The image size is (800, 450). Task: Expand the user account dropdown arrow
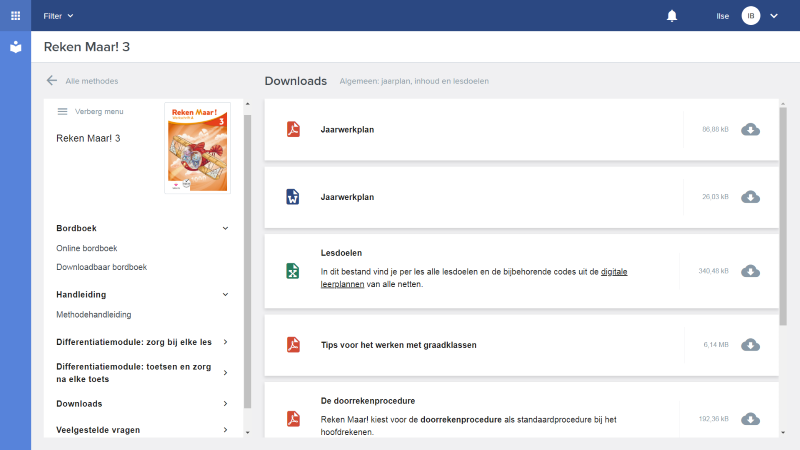click(x=773, y=16)
